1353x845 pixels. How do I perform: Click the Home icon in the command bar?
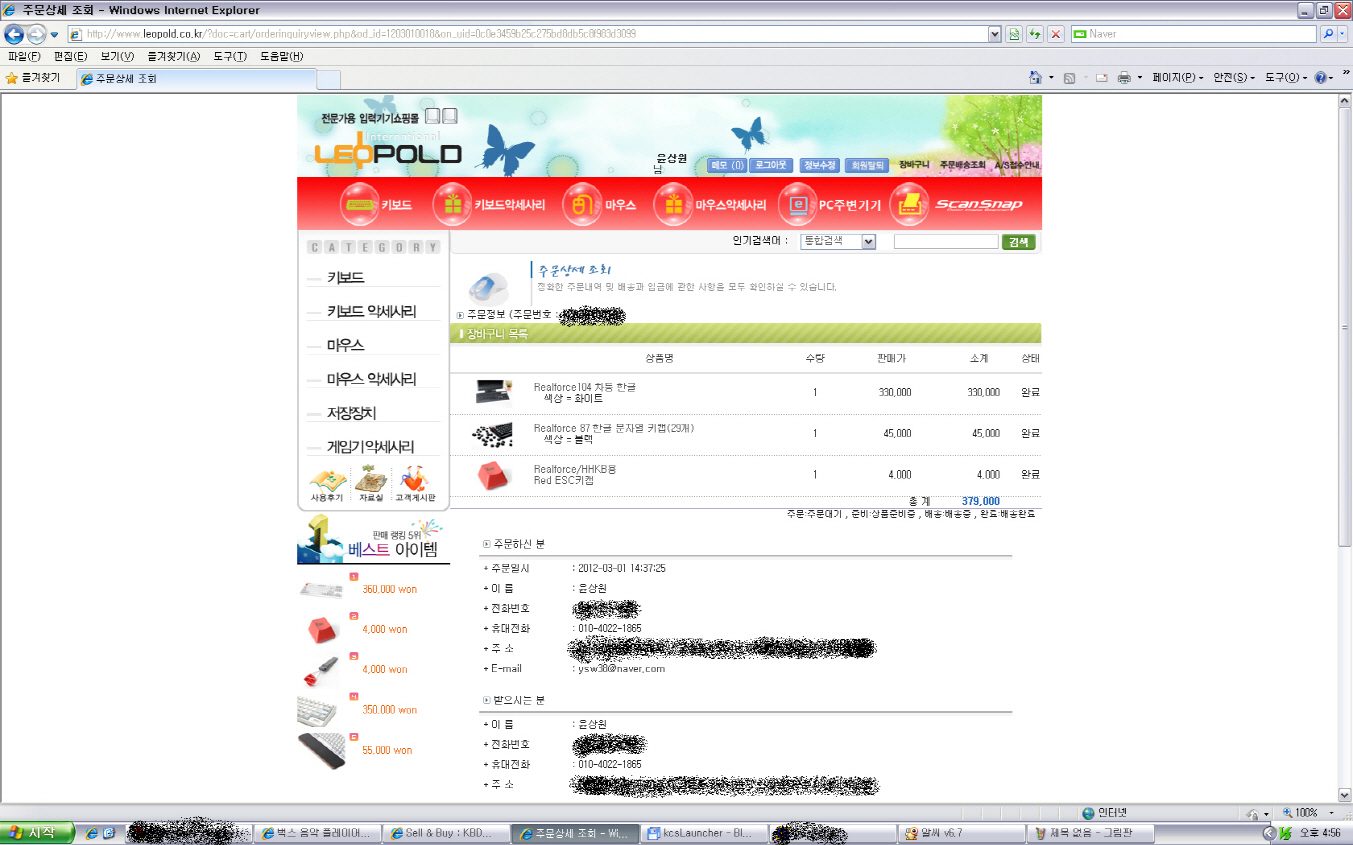point(1036,77)
